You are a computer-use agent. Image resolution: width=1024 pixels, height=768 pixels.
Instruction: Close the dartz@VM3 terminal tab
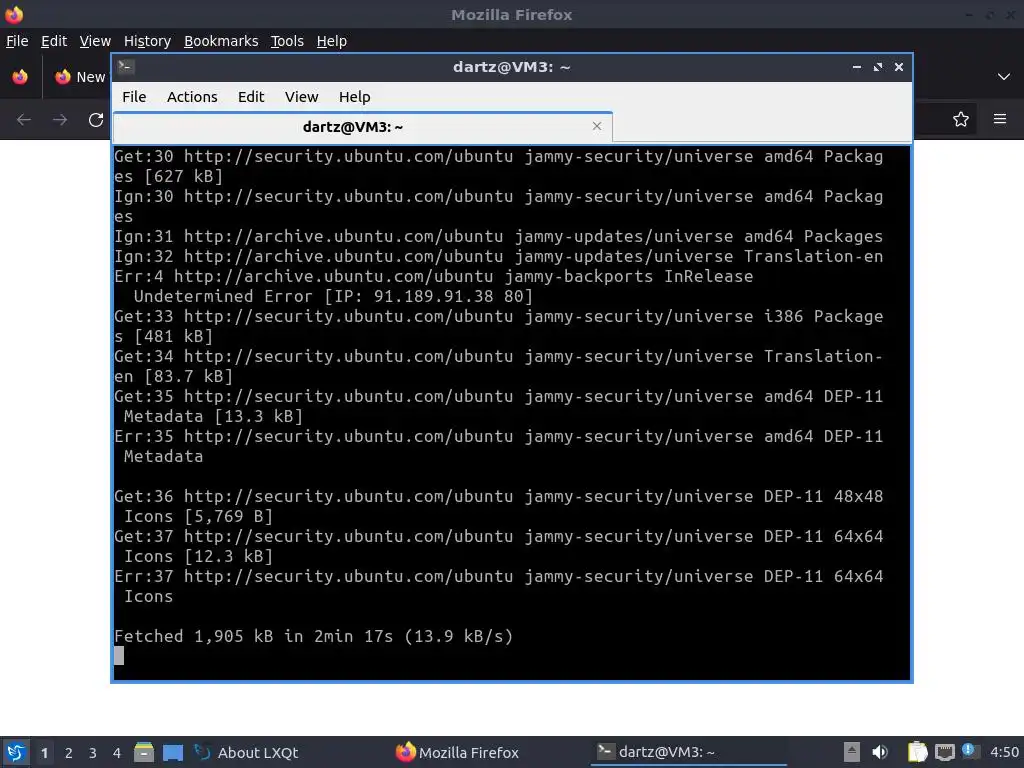click(596, 126)
